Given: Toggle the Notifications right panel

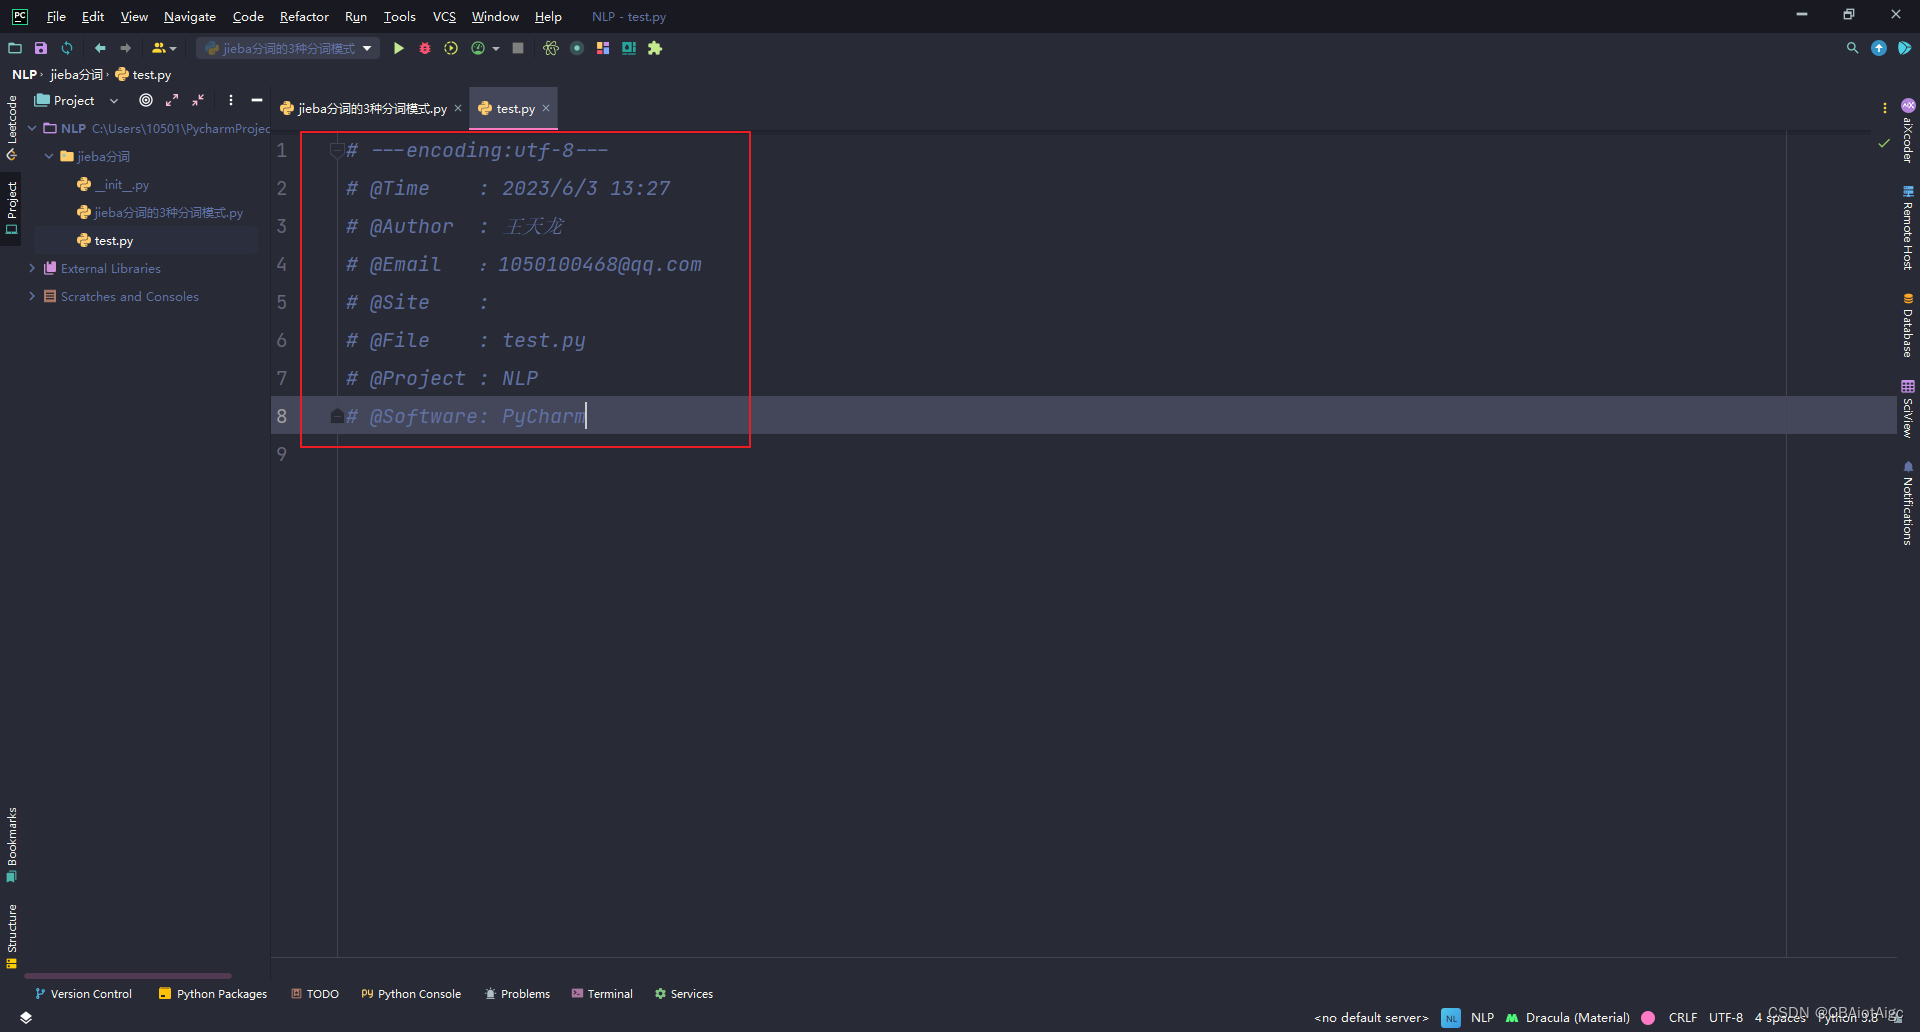Looking at the screenshot, I should [1908, 503].
